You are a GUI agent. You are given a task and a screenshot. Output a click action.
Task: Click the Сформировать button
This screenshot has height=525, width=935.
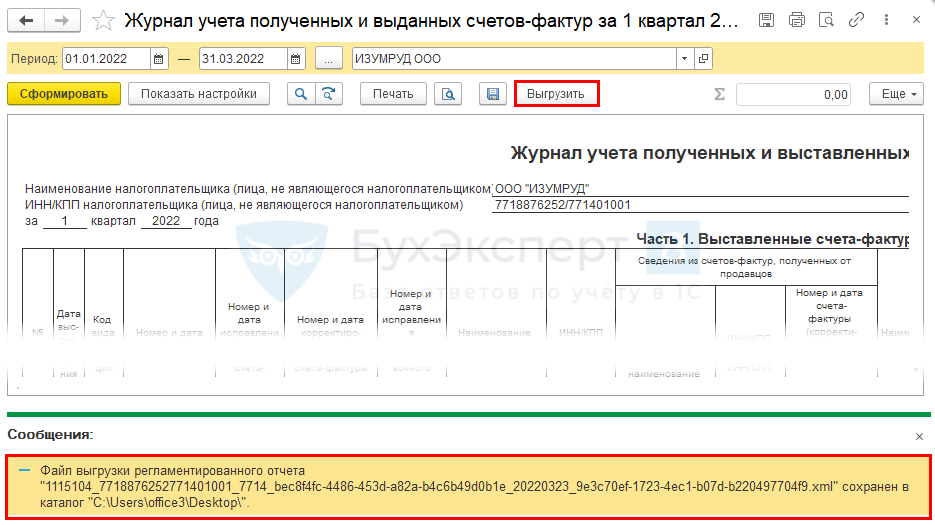[x=64, y=94]
